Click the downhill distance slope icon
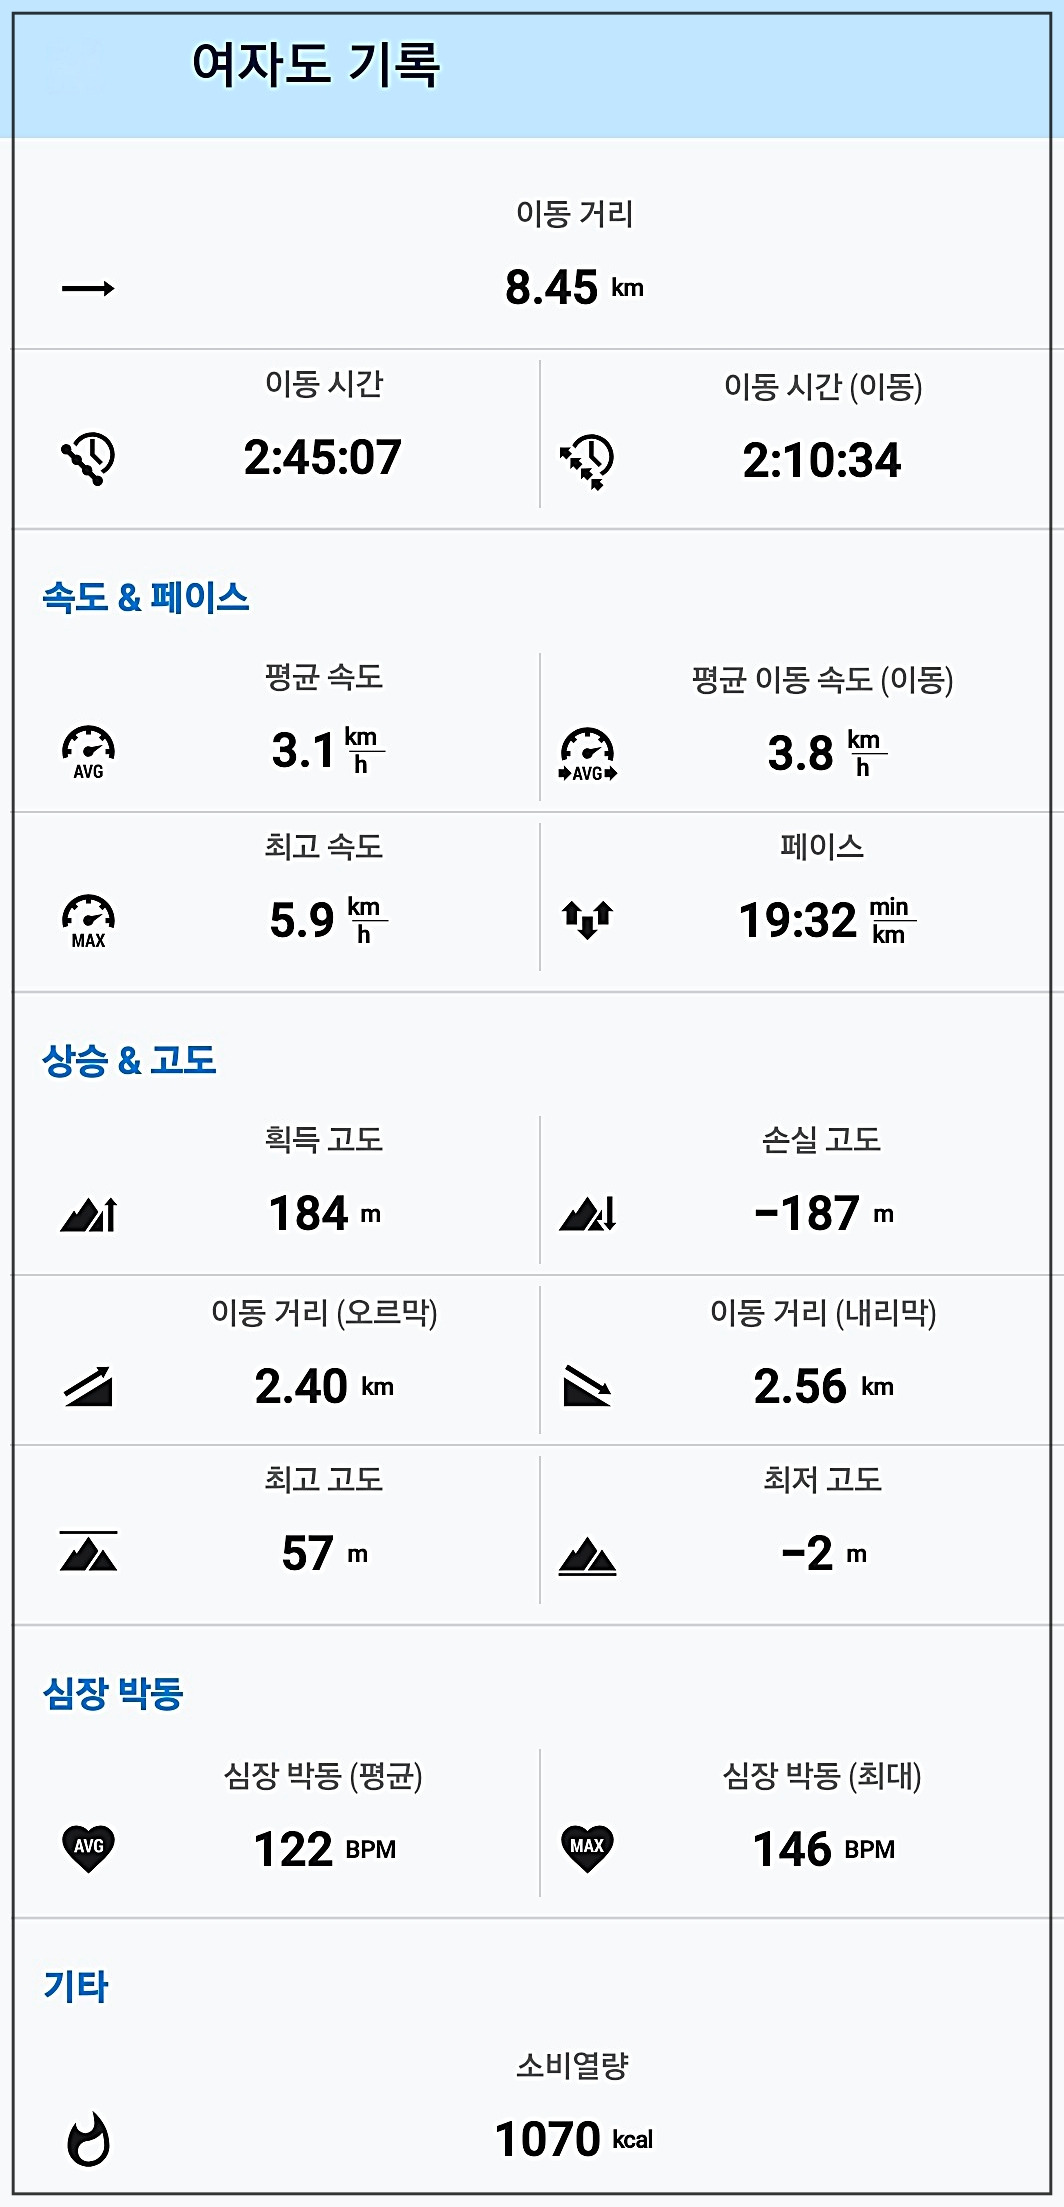Image resolution: width=1064 pixels, height=2207 pixels. [x=587, y=1386]
